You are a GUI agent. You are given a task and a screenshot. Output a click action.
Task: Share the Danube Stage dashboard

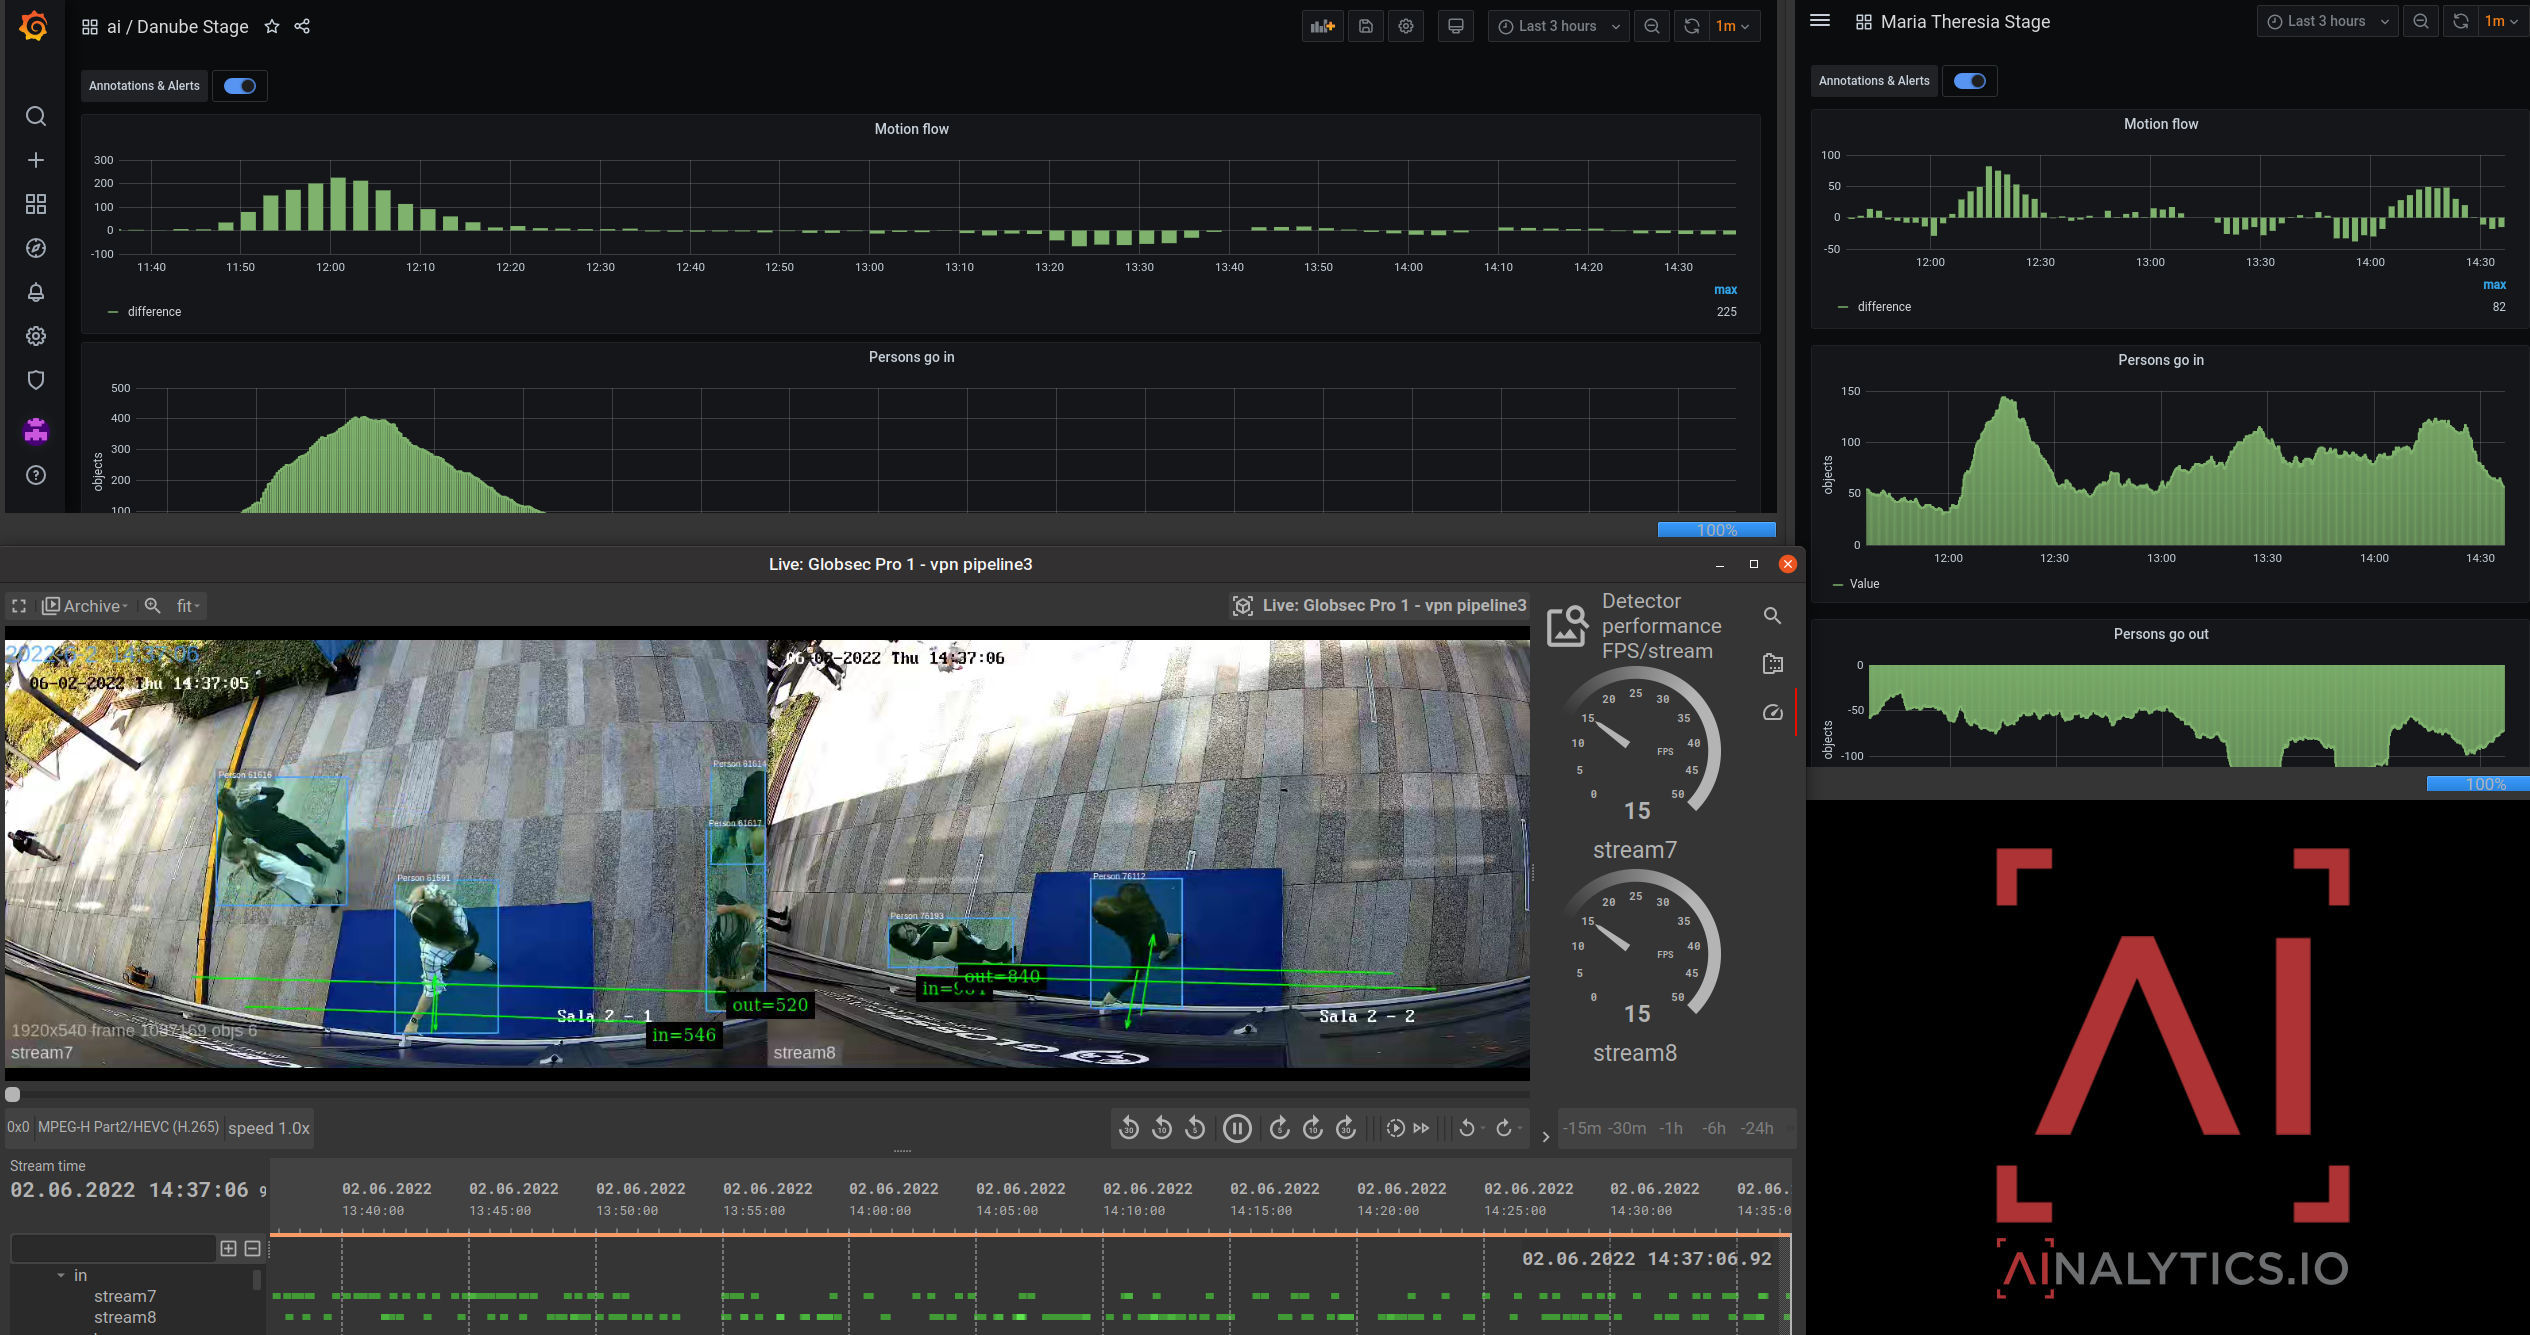pos(302,27)
